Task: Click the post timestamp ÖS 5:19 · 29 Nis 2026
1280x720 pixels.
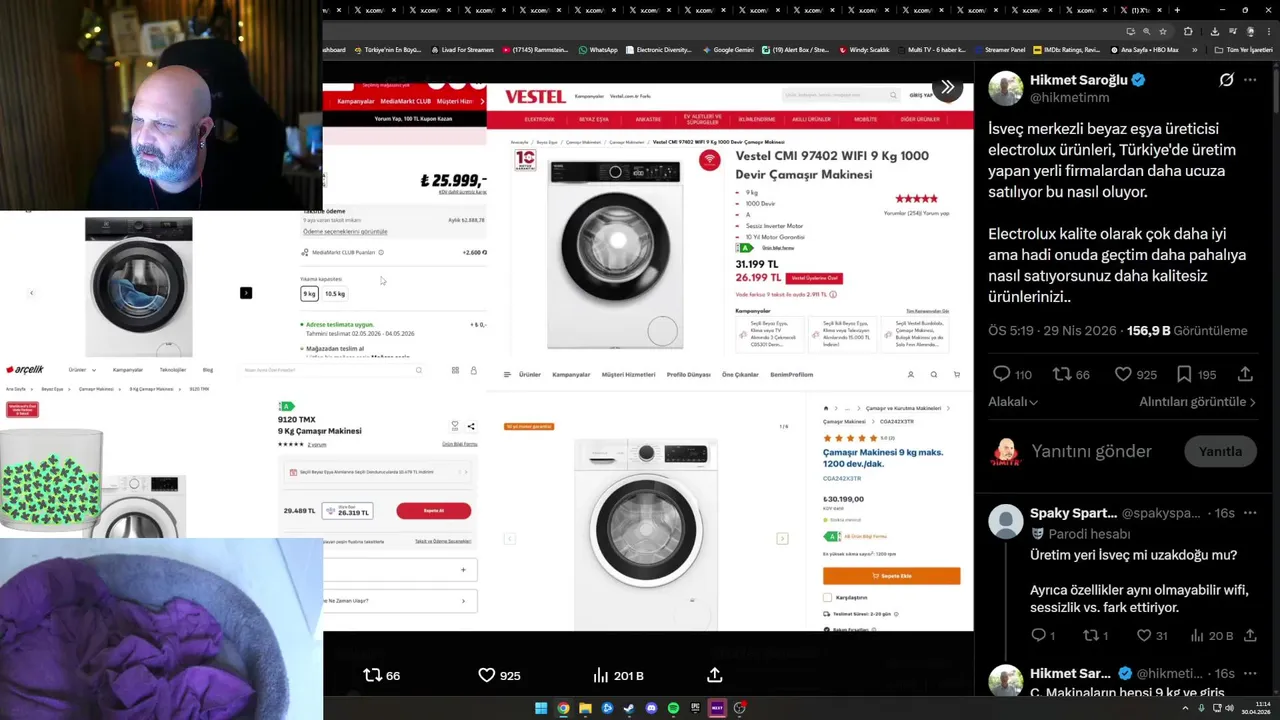Action: pyautogui.click(x=1052, y=330)
